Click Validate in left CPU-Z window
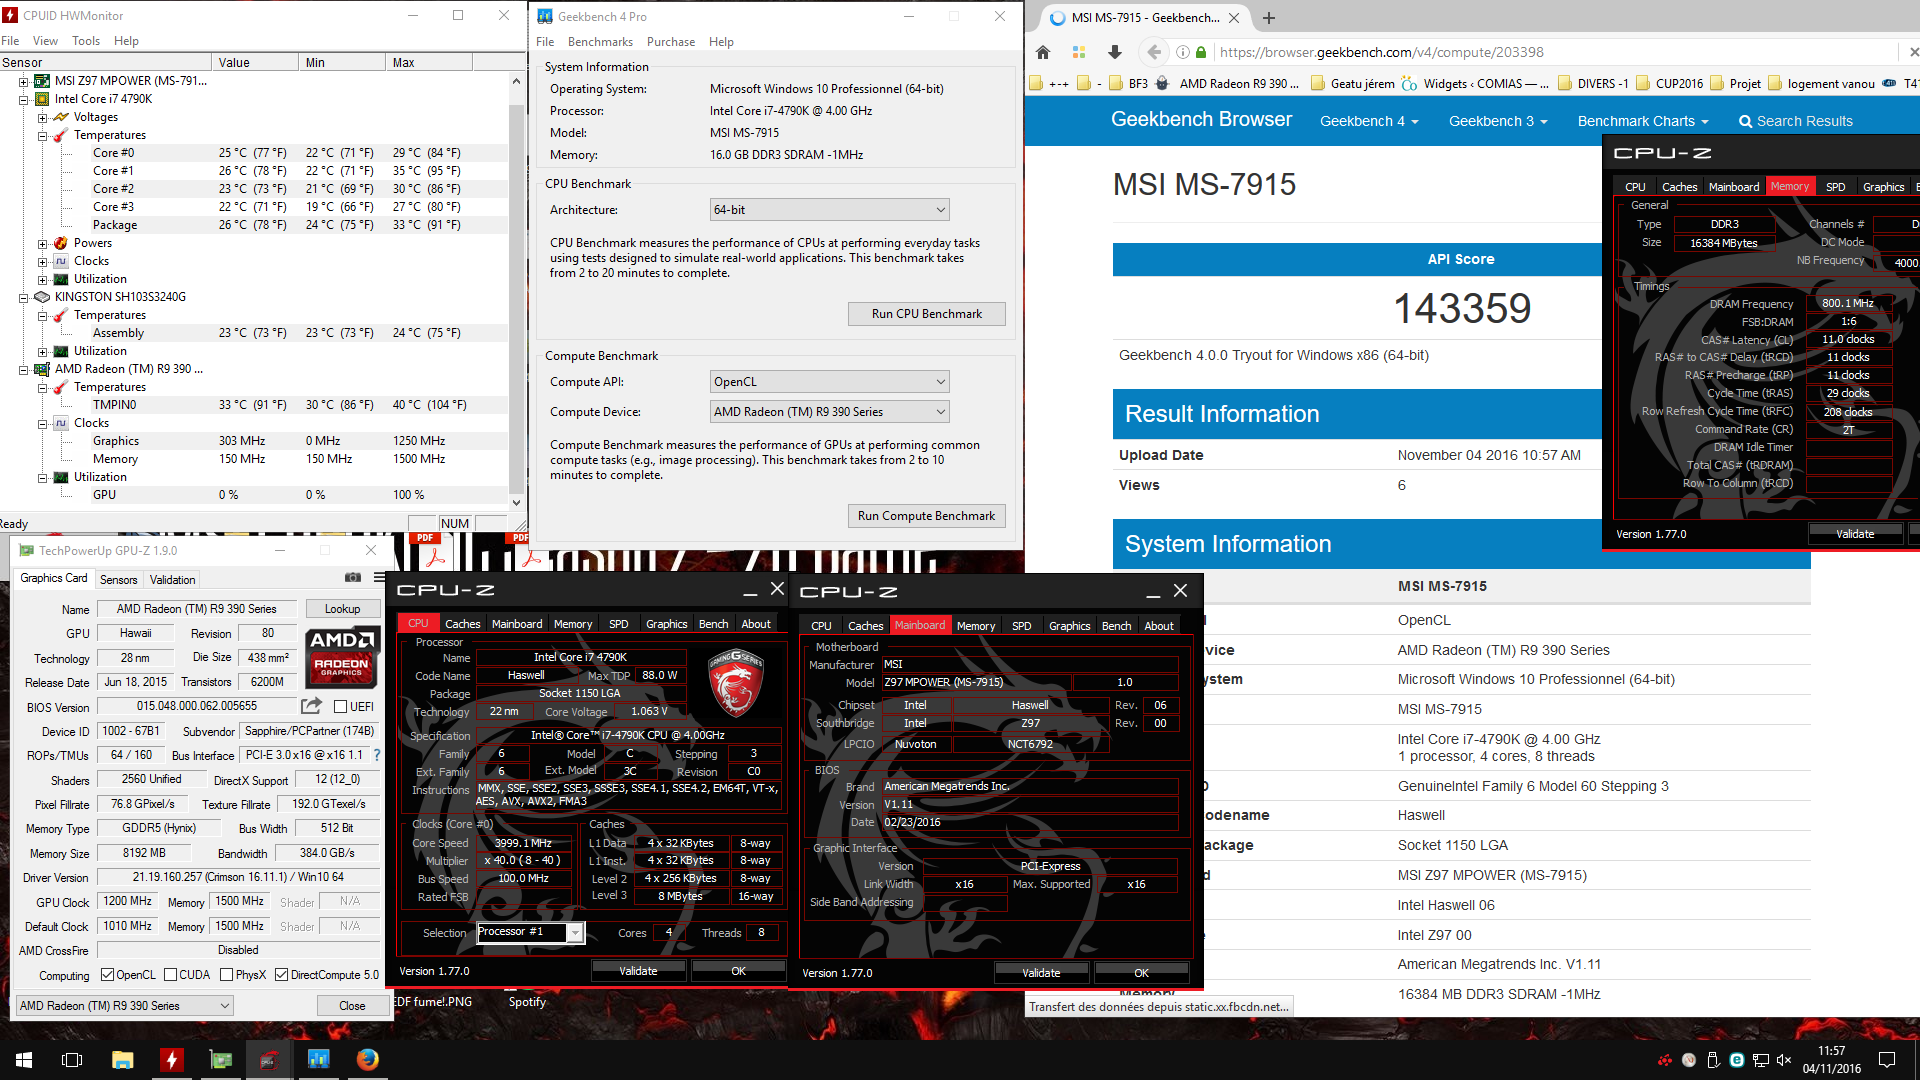1920x1080 pixels. [x=638, y=971]
